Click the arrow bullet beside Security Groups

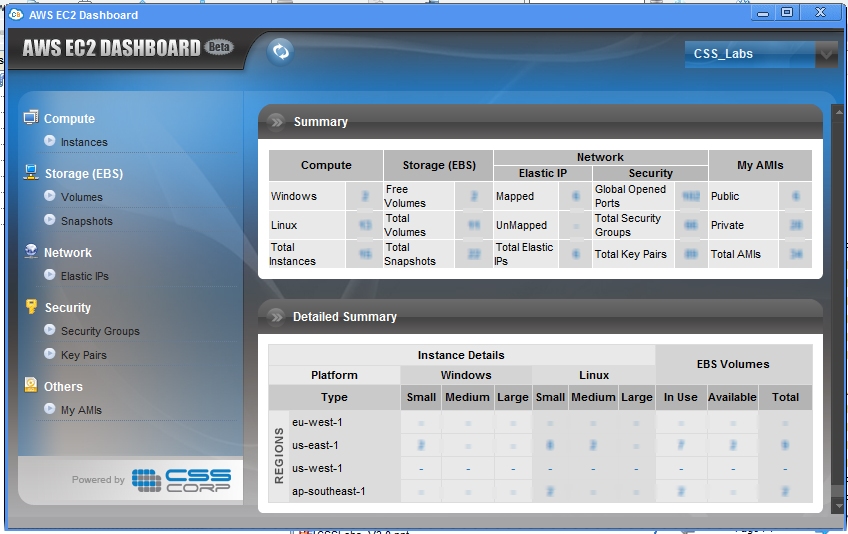point(50,330)
